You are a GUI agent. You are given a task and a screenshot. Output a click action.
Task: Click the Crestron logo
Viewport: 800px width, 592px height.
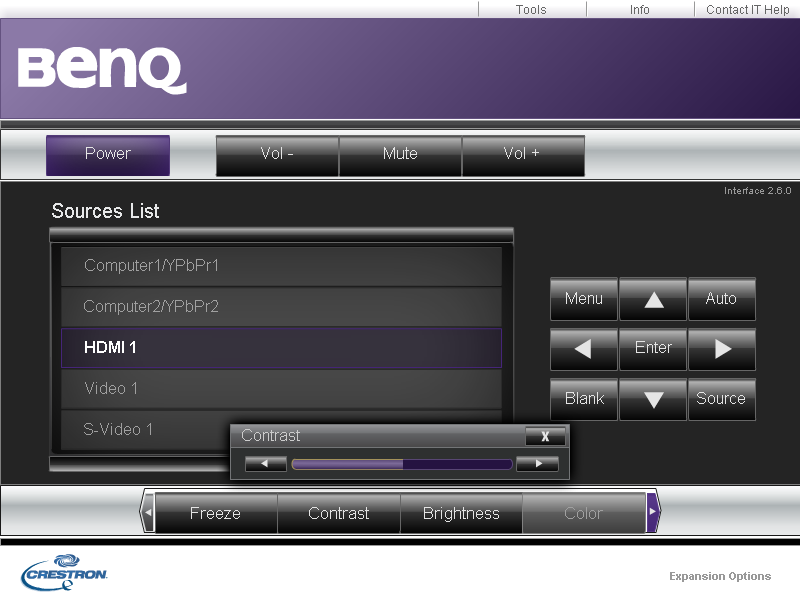point(64,572)
